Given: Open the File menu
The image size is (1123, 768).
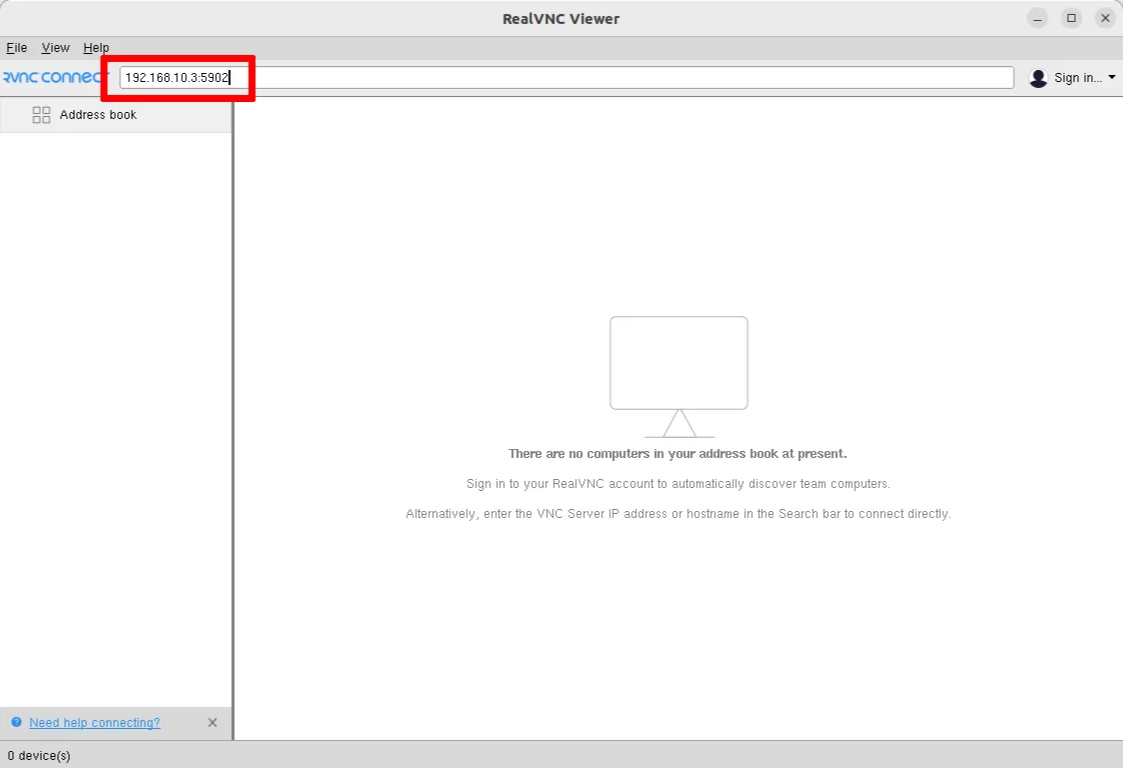Looking at the screenshot, I should click(16, 48).
